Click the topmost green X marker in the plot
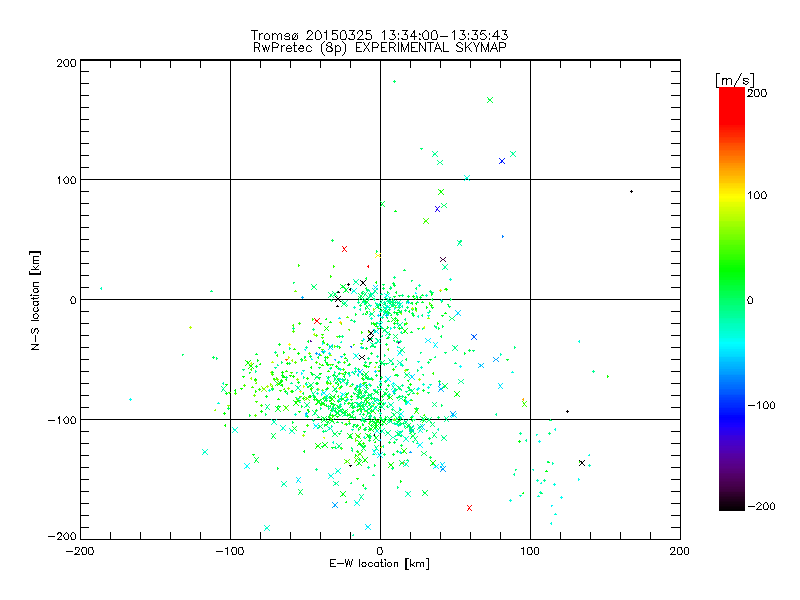The image size is (800, 600). 490,100
